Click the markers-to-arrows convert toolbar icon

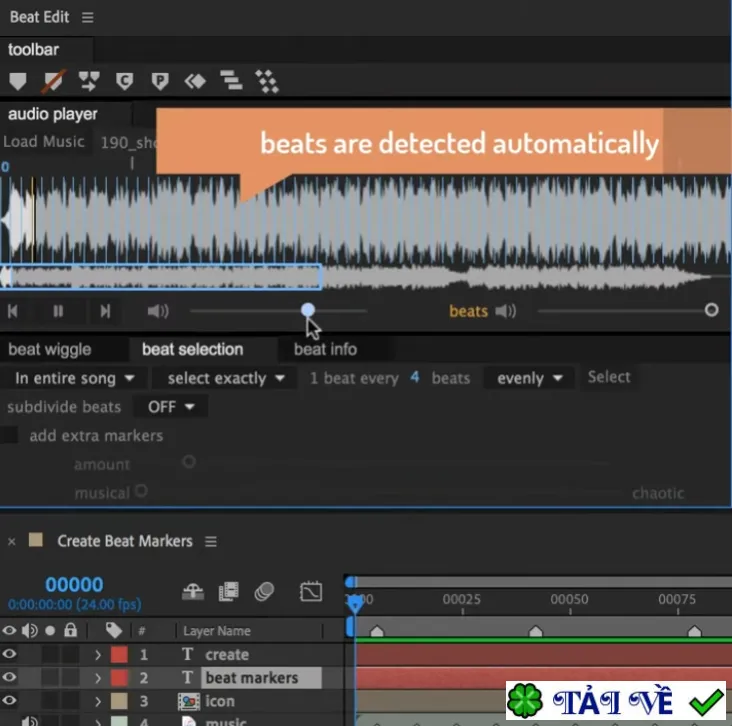point(89,81)
